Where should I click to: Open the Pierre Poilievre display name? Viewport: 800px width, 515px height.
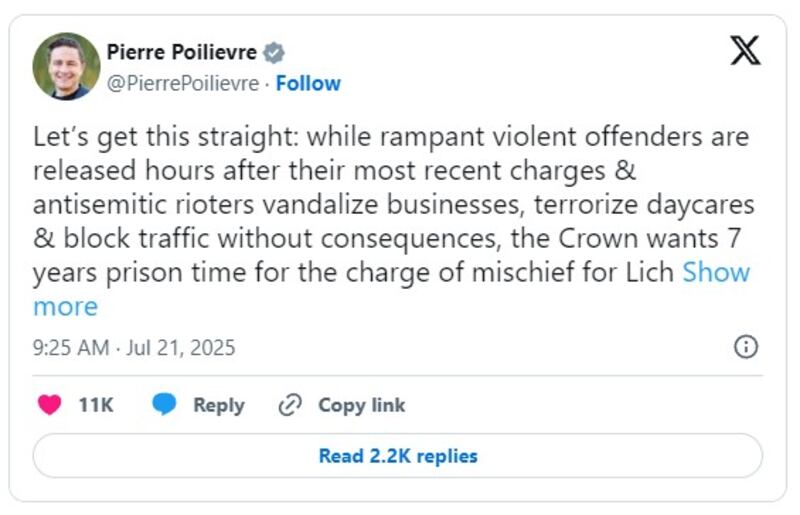(x=182, y=52)
